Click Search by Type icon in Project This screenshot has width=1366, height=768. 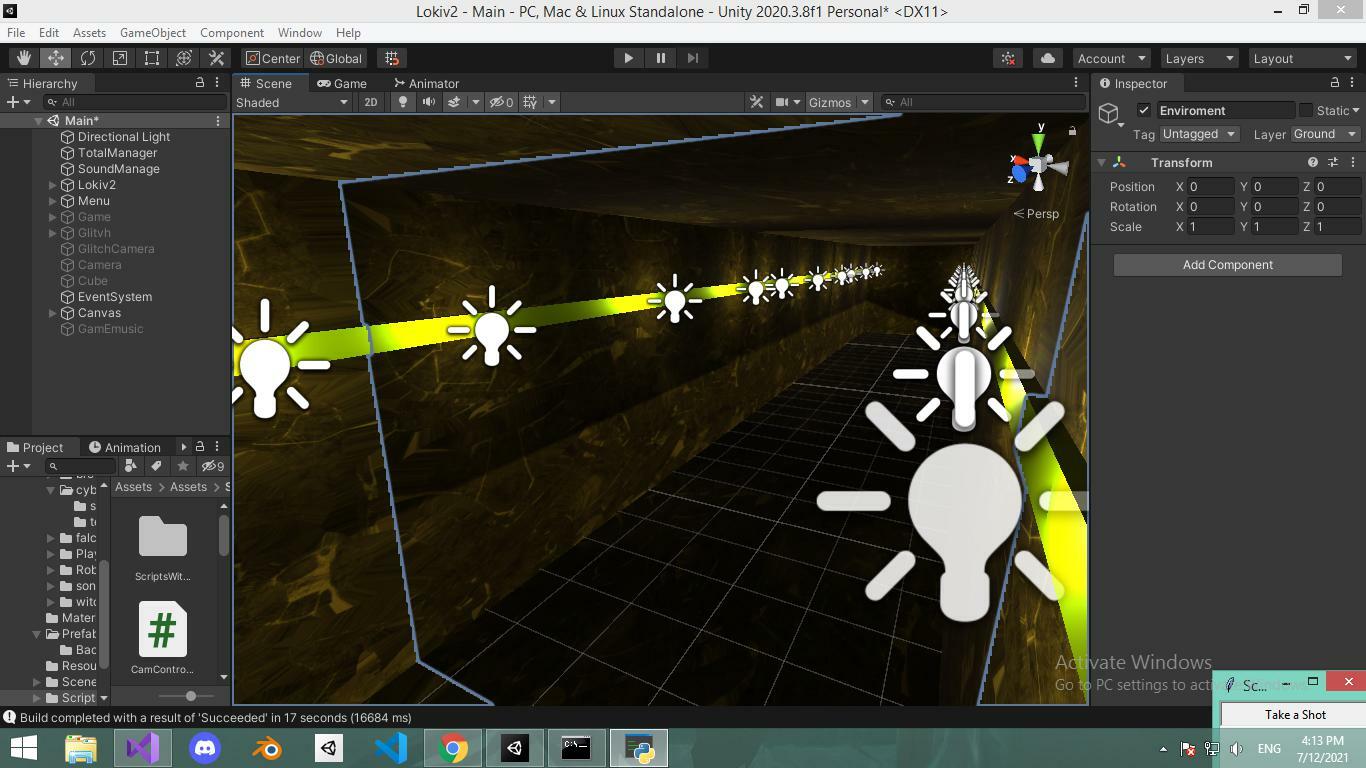coord(130,466)
